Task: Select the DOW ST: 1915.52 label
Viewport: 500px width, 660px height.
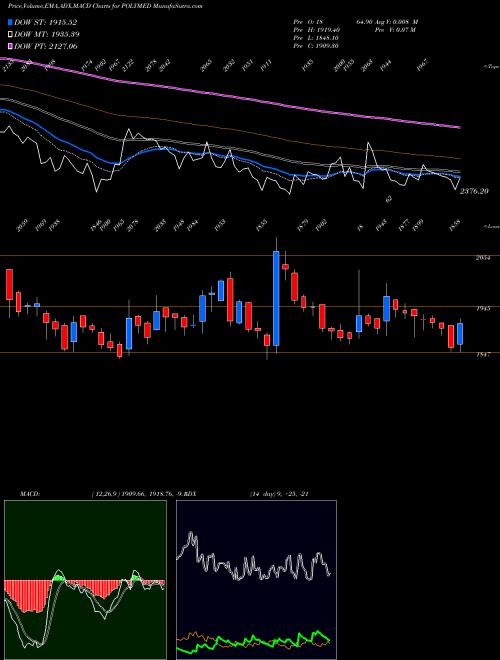Action: (45, 23)
